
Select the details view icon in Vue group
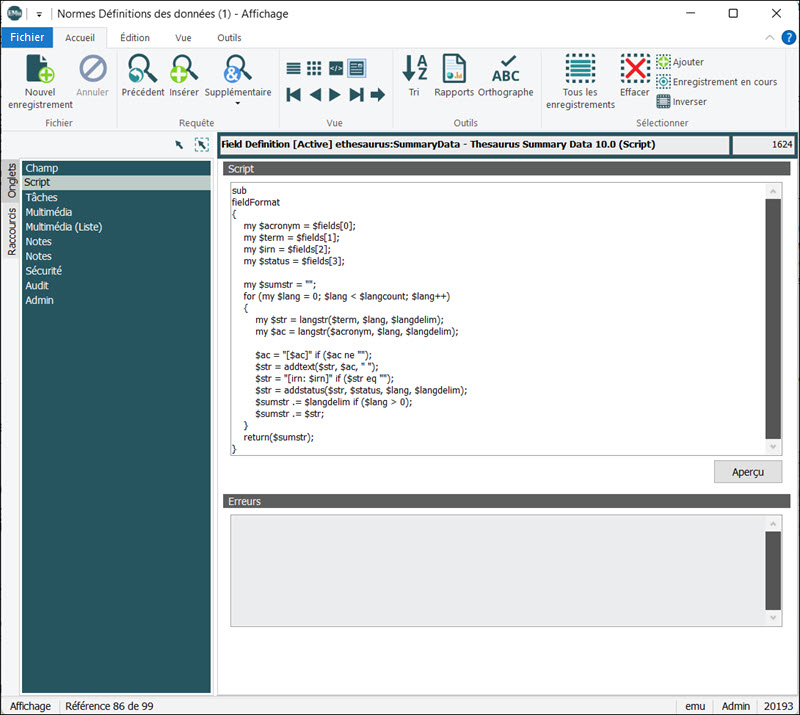coord(357,68)
